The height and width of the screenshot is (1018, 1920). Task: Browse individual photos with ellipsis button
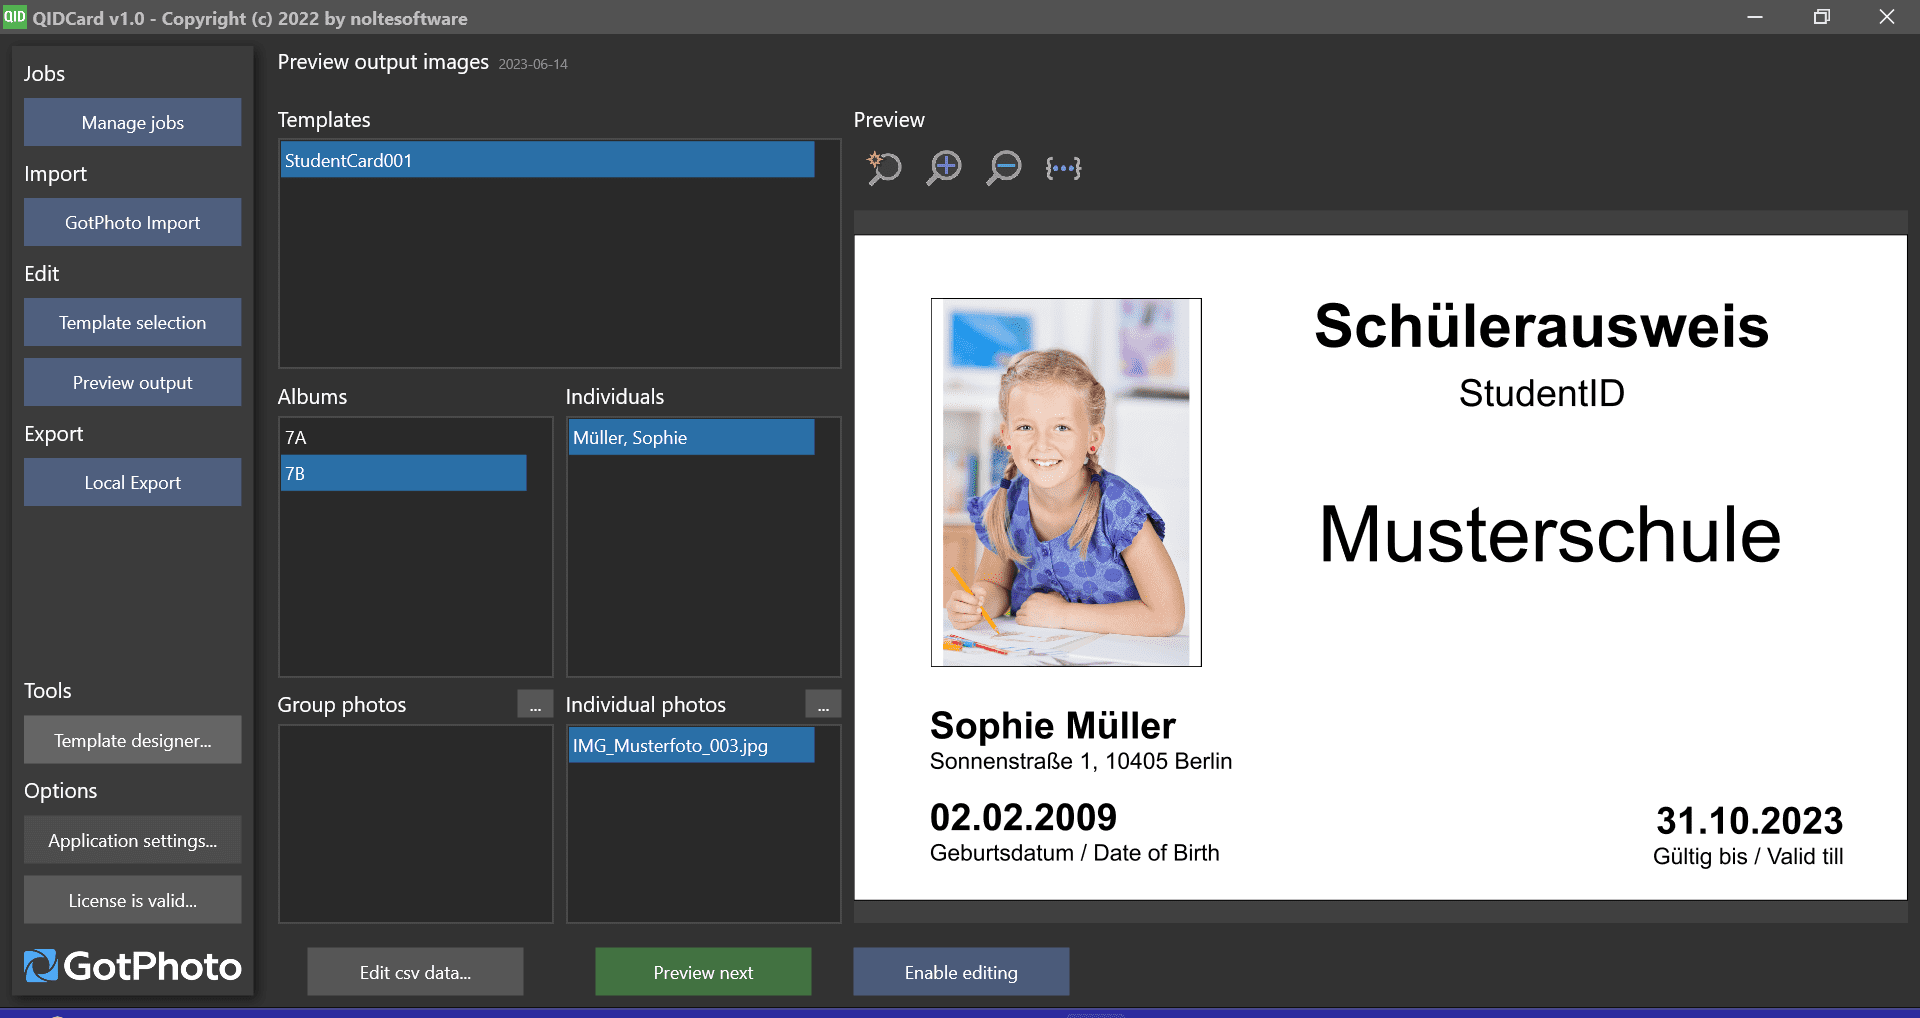click(x=823, y=705)
